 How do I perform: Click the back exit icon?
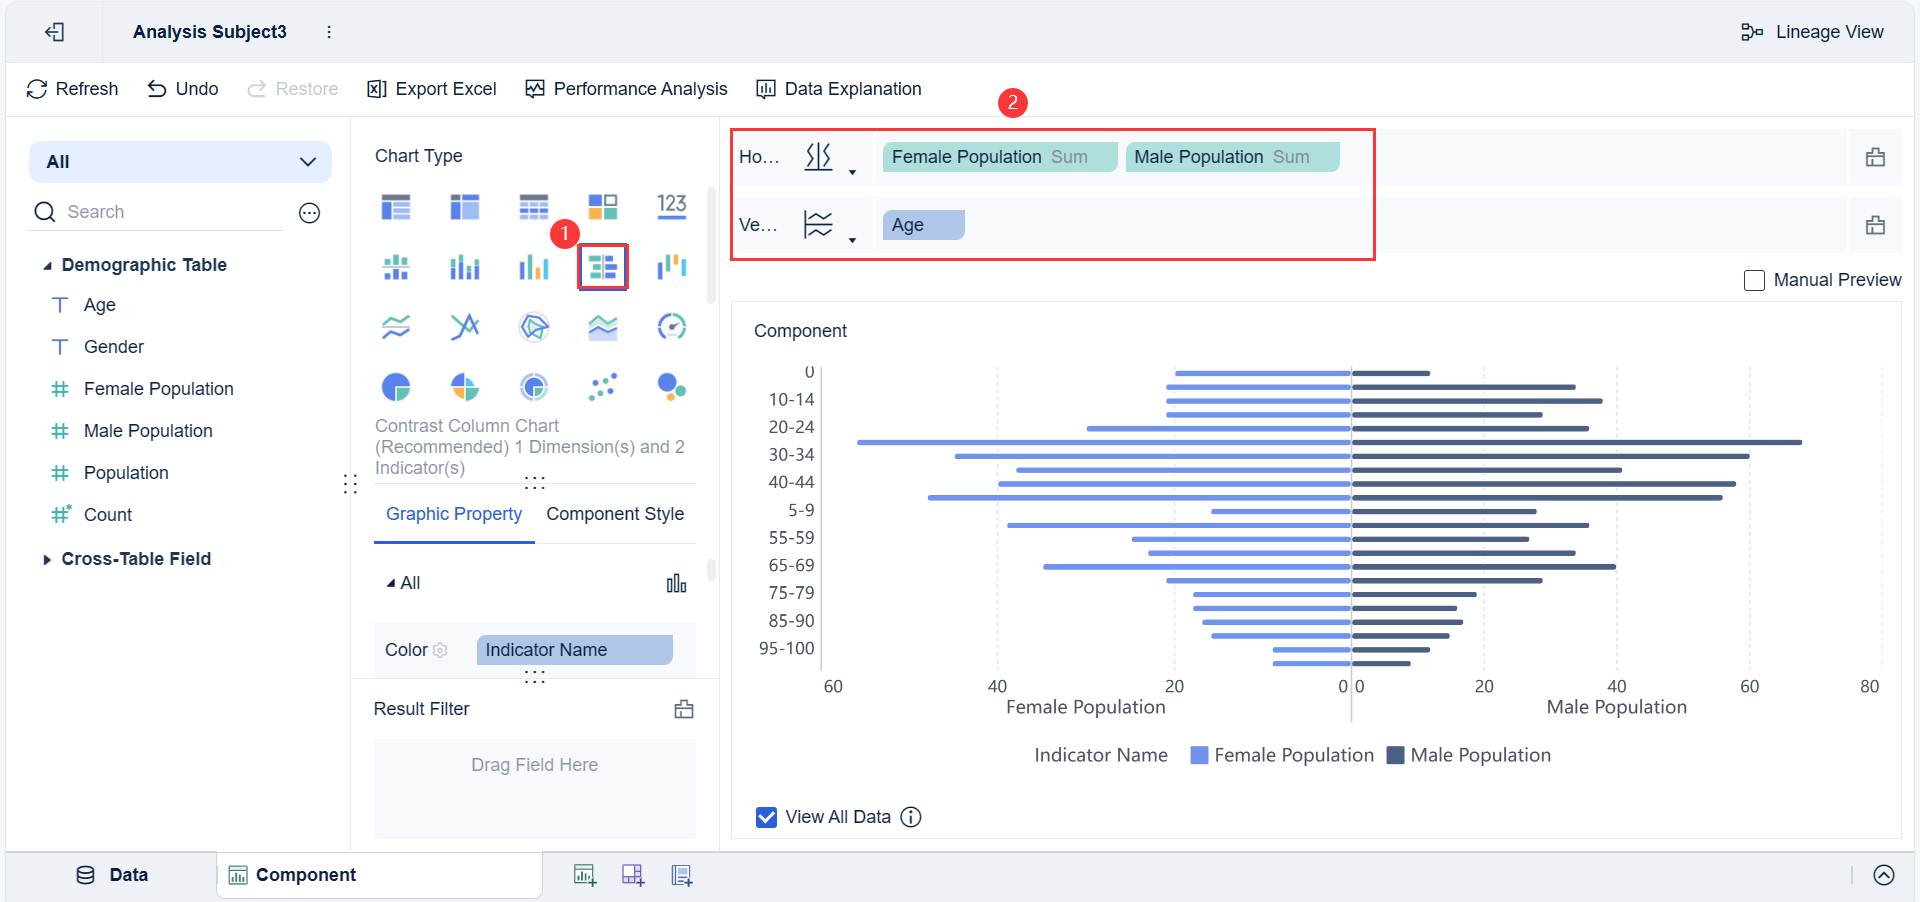(55, 32)
